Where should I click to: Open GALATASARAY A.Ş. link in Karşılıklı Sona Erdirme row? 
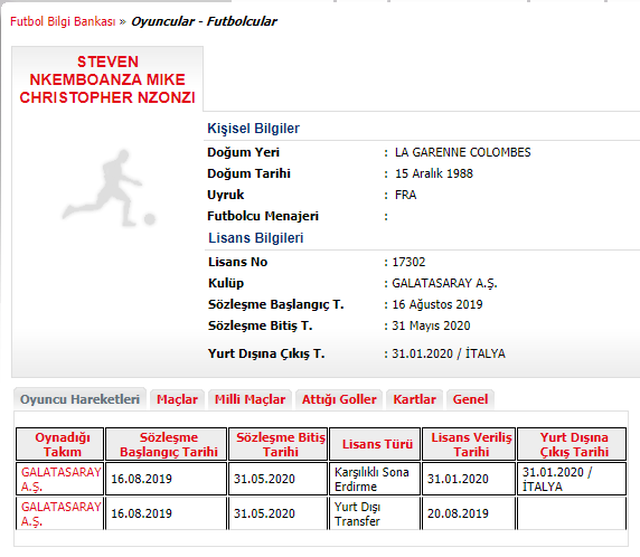60,479
